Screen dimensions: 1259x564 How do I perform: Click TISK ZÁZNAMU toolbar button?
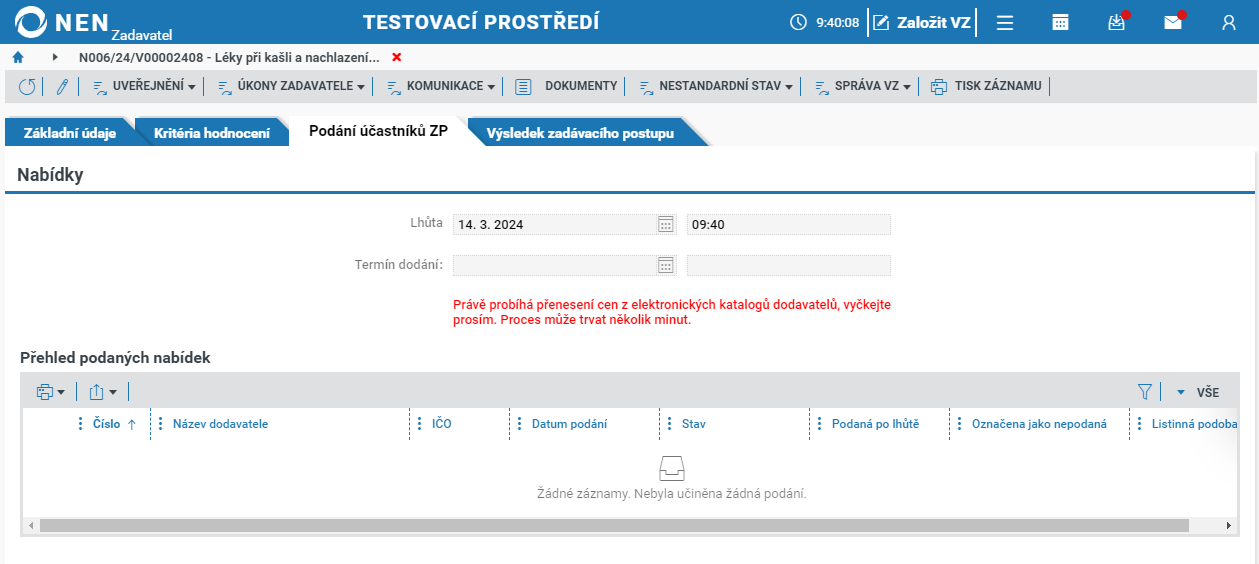pyautogui.click(x=986, y=86)
